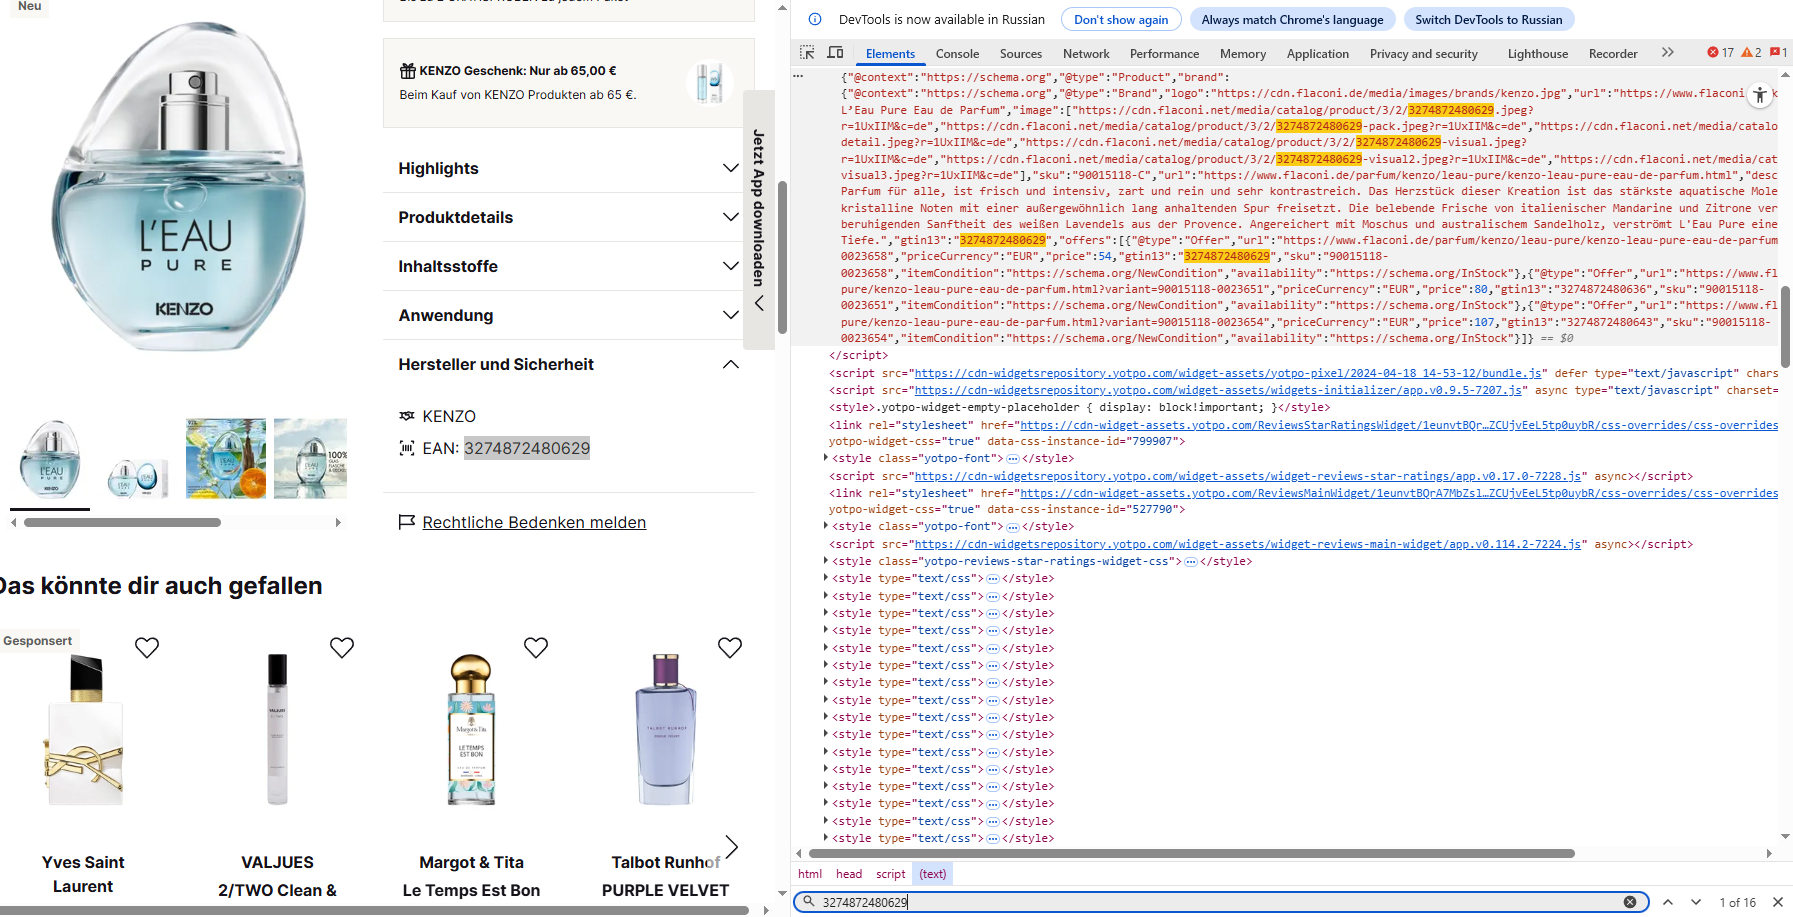Screen dimensions: 1793x917
Task: Select the html breadcrumb
Action: tap(810, 874)
